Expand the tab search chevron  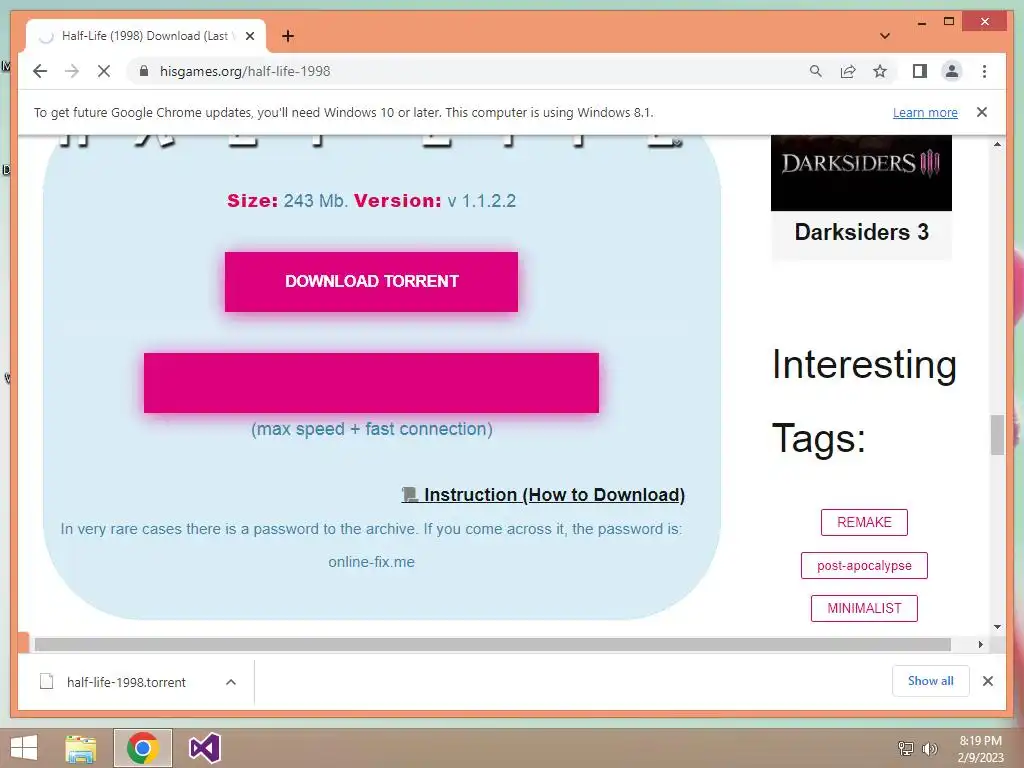click(885, 36)
